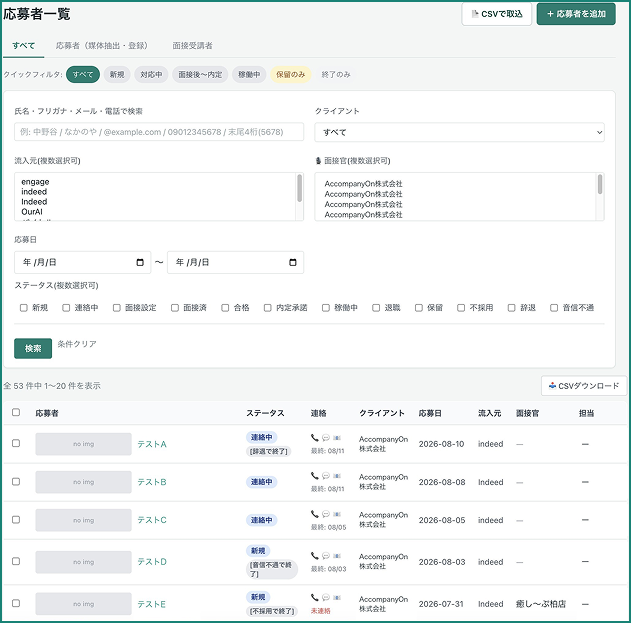631x623 pixels.
Task: Click the CSVダウンロード button
Action: point(584,386)
